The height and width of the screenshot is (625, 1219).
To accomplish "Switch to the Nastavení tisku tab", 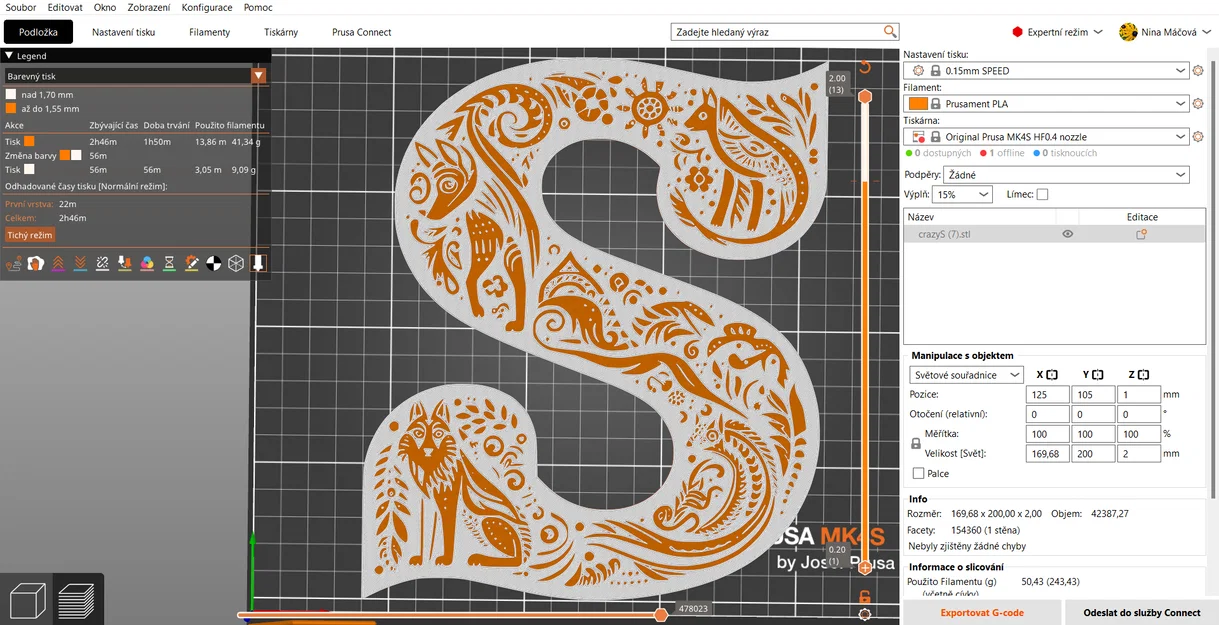I will tap(124, 31).
